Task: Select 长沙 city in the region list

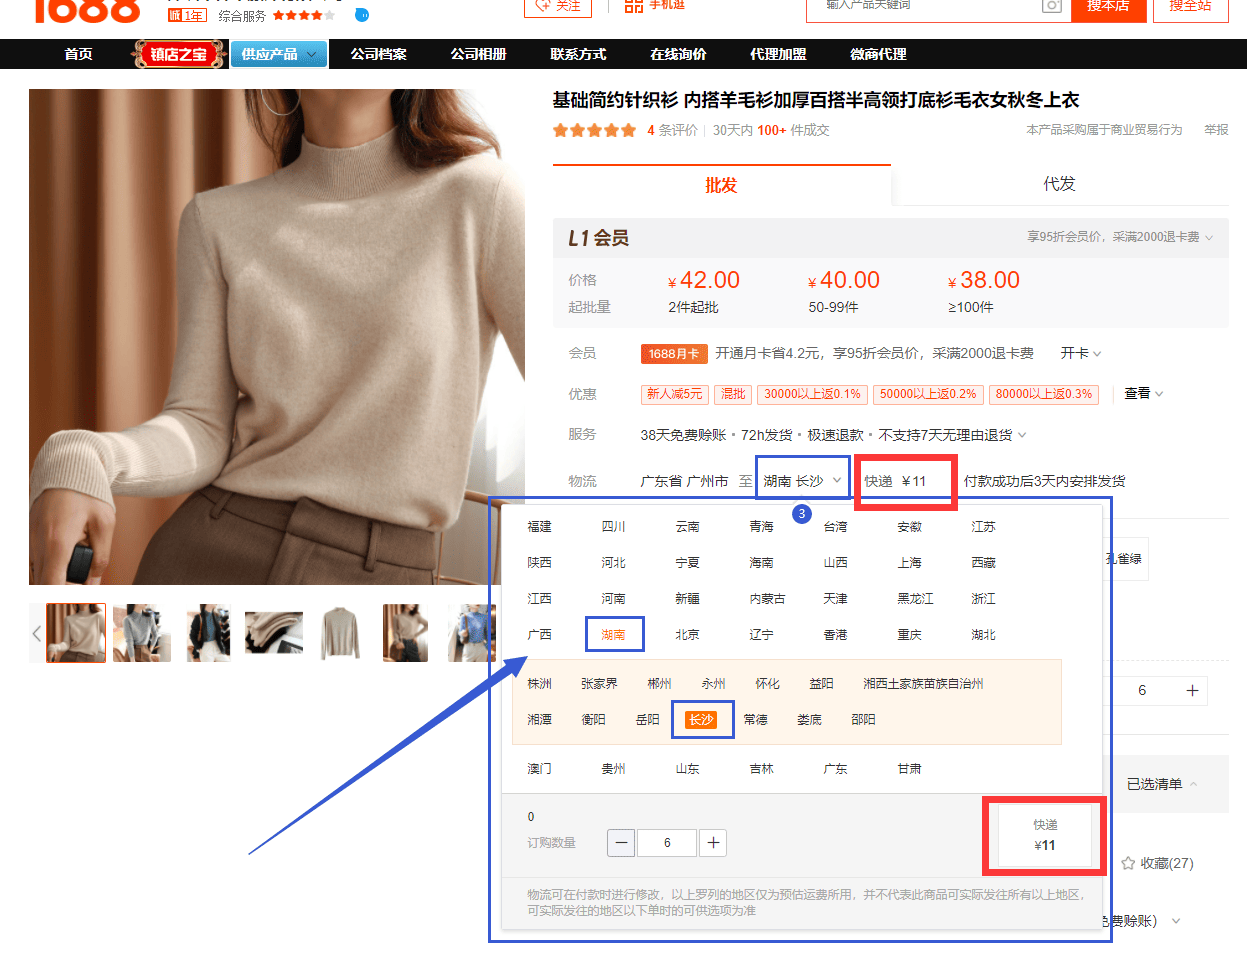Action: click(701, 720)
